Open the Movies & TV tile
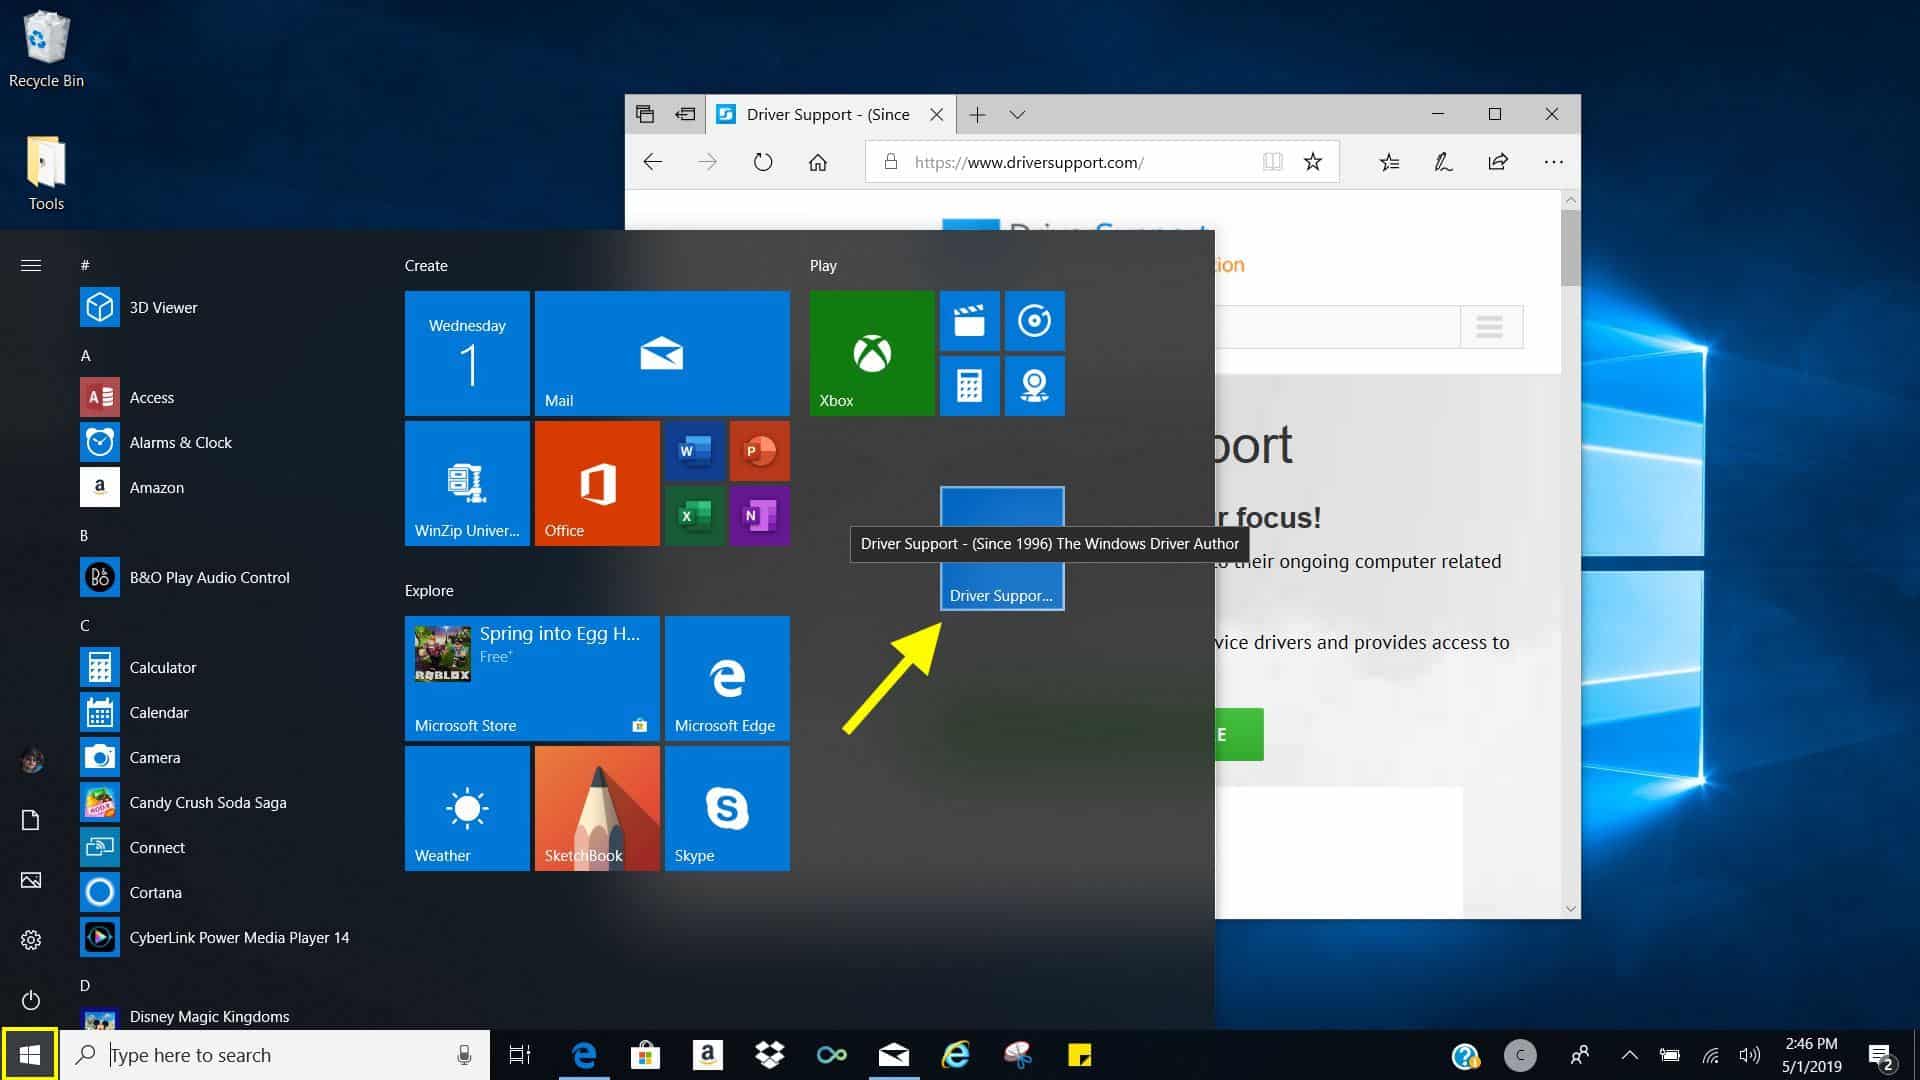Viewport: 1920px width, 1080px height. pyautogui.click(x=970, y=321)
